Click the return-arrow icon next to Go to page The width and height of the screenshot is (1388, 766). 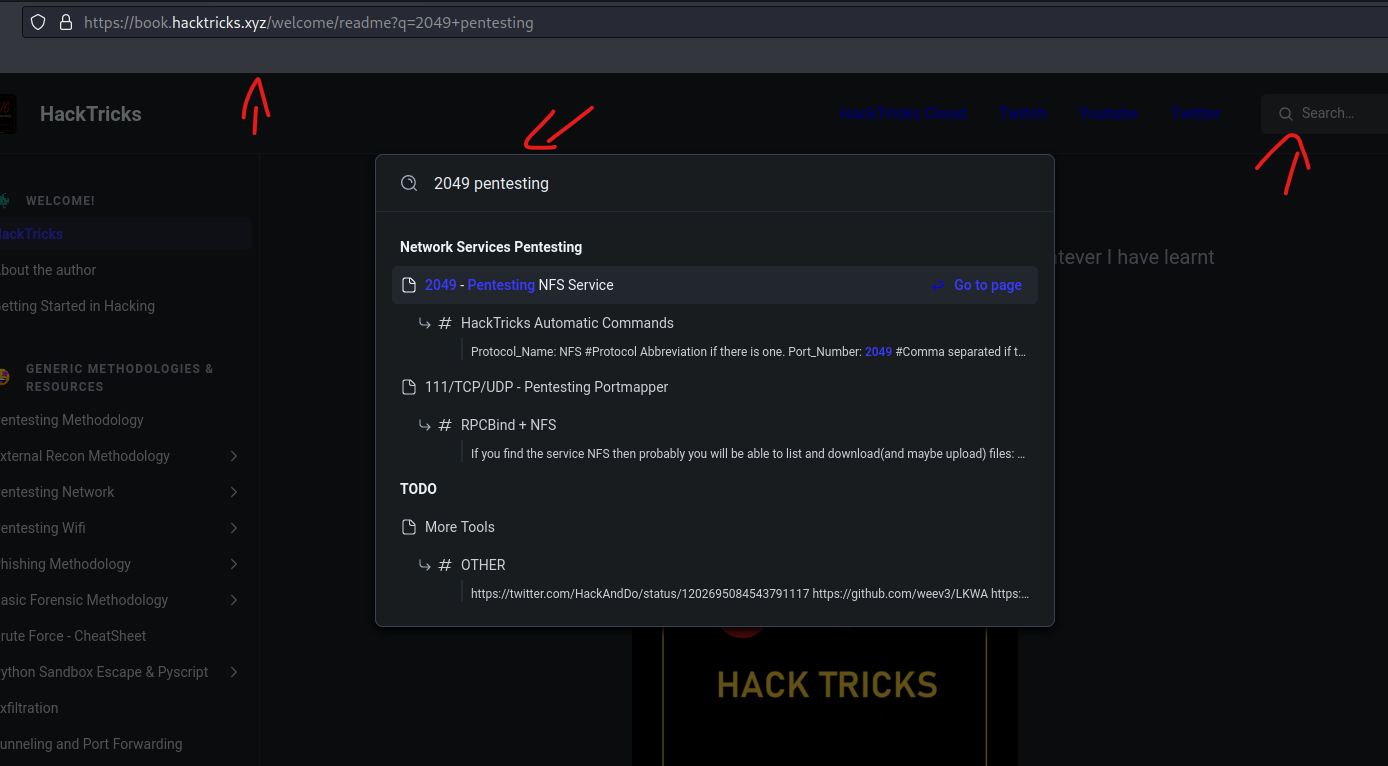pyautogui.click(x=939, y=286)
